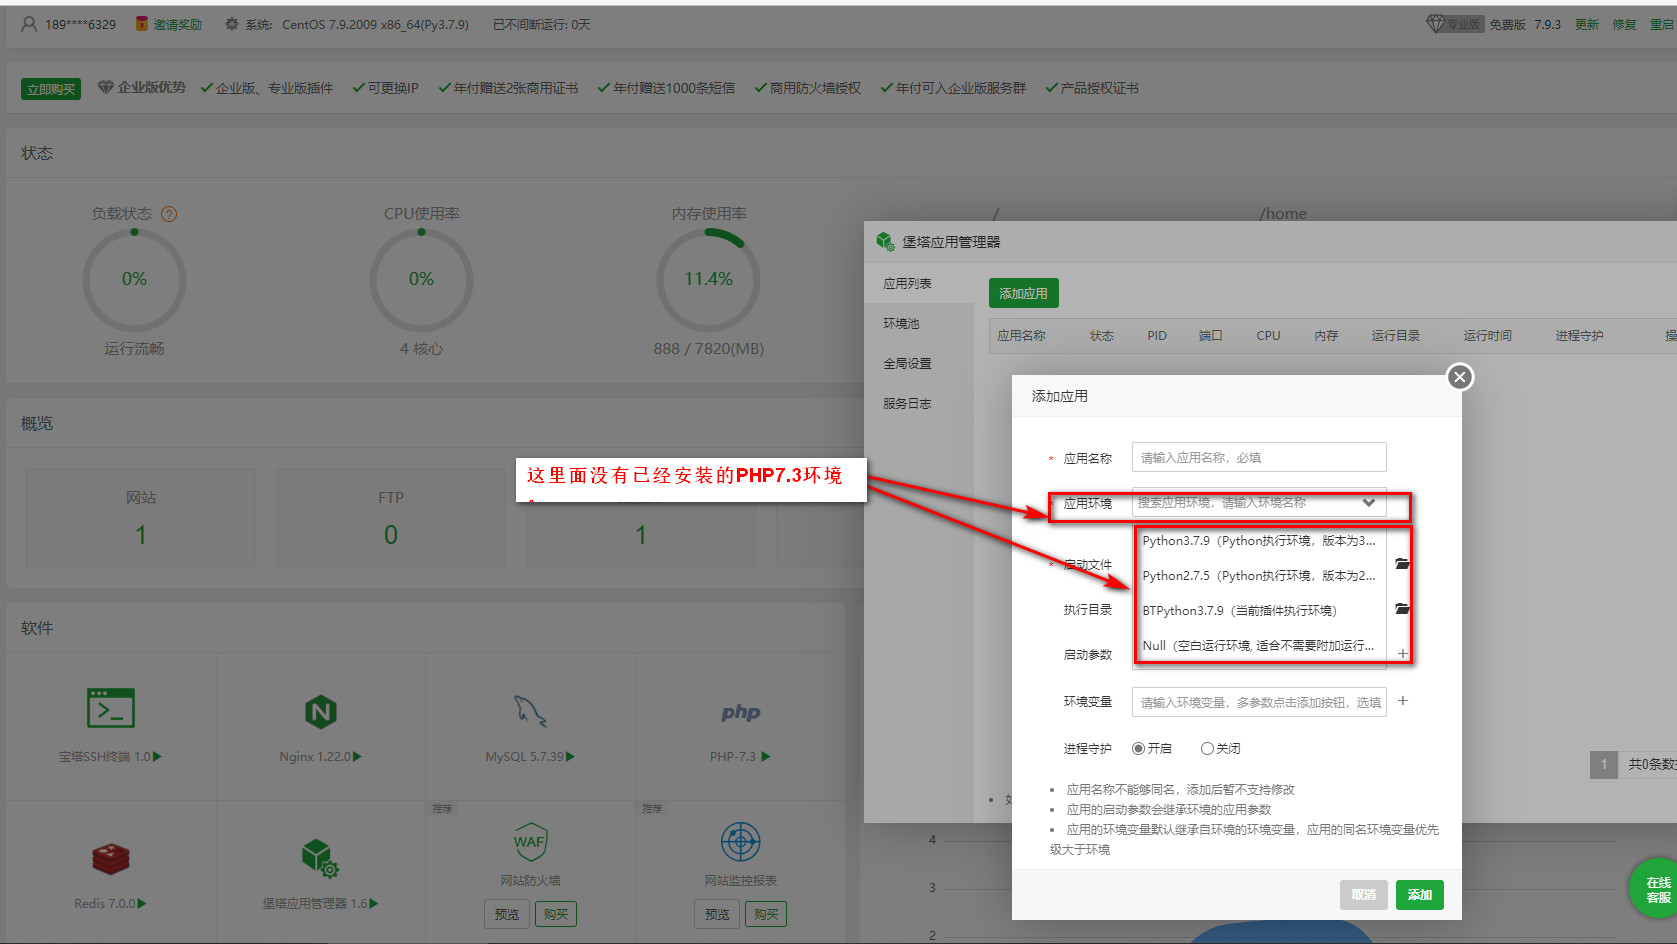Click the load status question mark icon
Screen dimensions: 1677x944
click(x=169, y=214)
